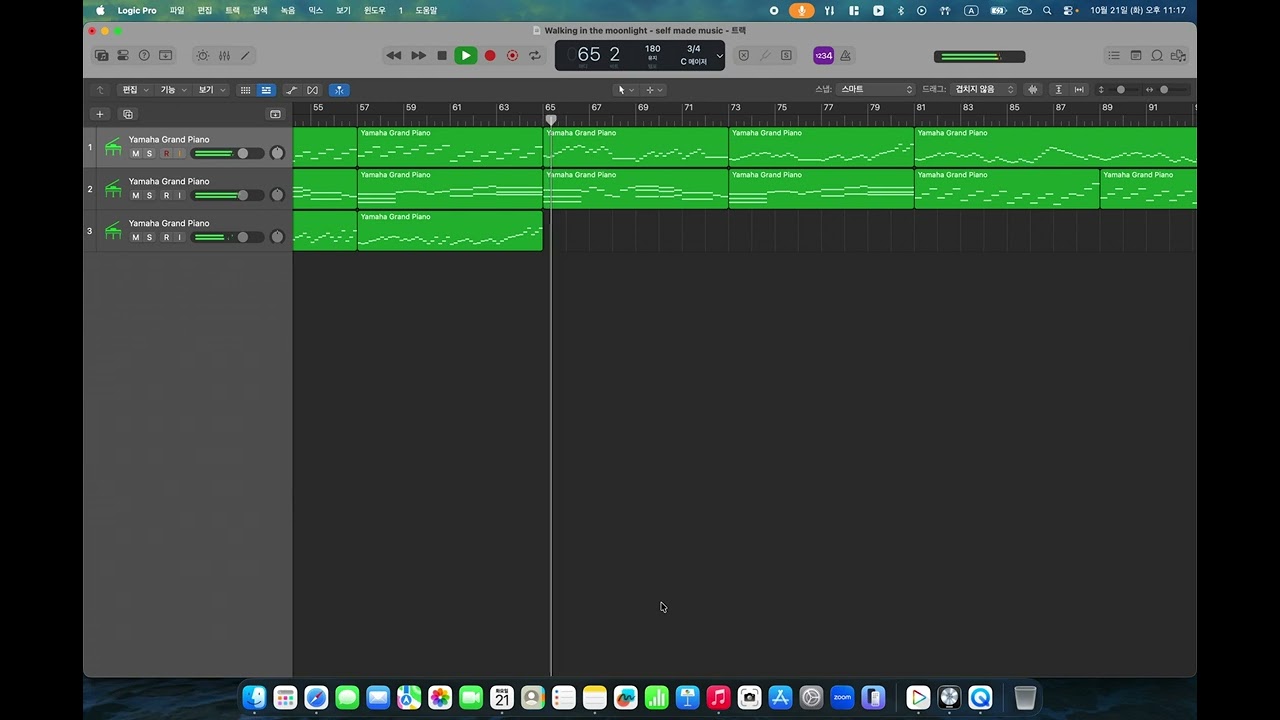Toggle Flex display
This screenshot has height=720, width=1280.
[313, 90]
